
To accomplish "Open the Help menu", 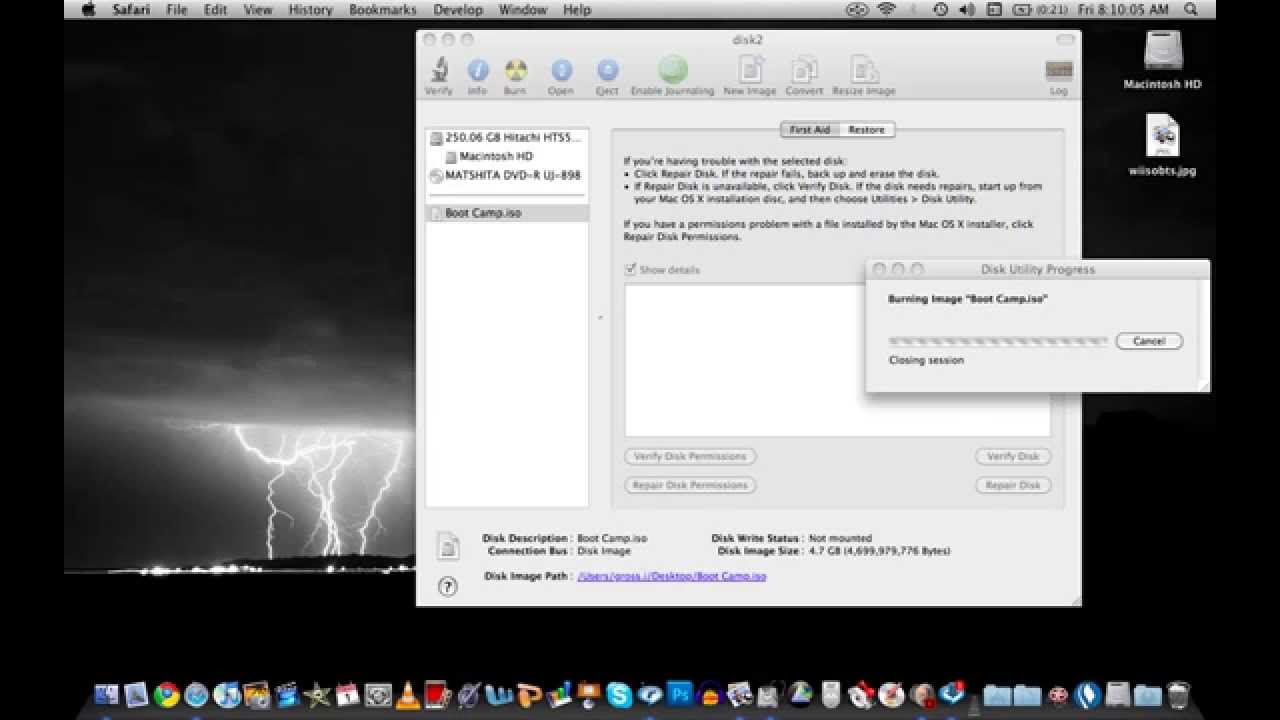I will pos(577,9).
